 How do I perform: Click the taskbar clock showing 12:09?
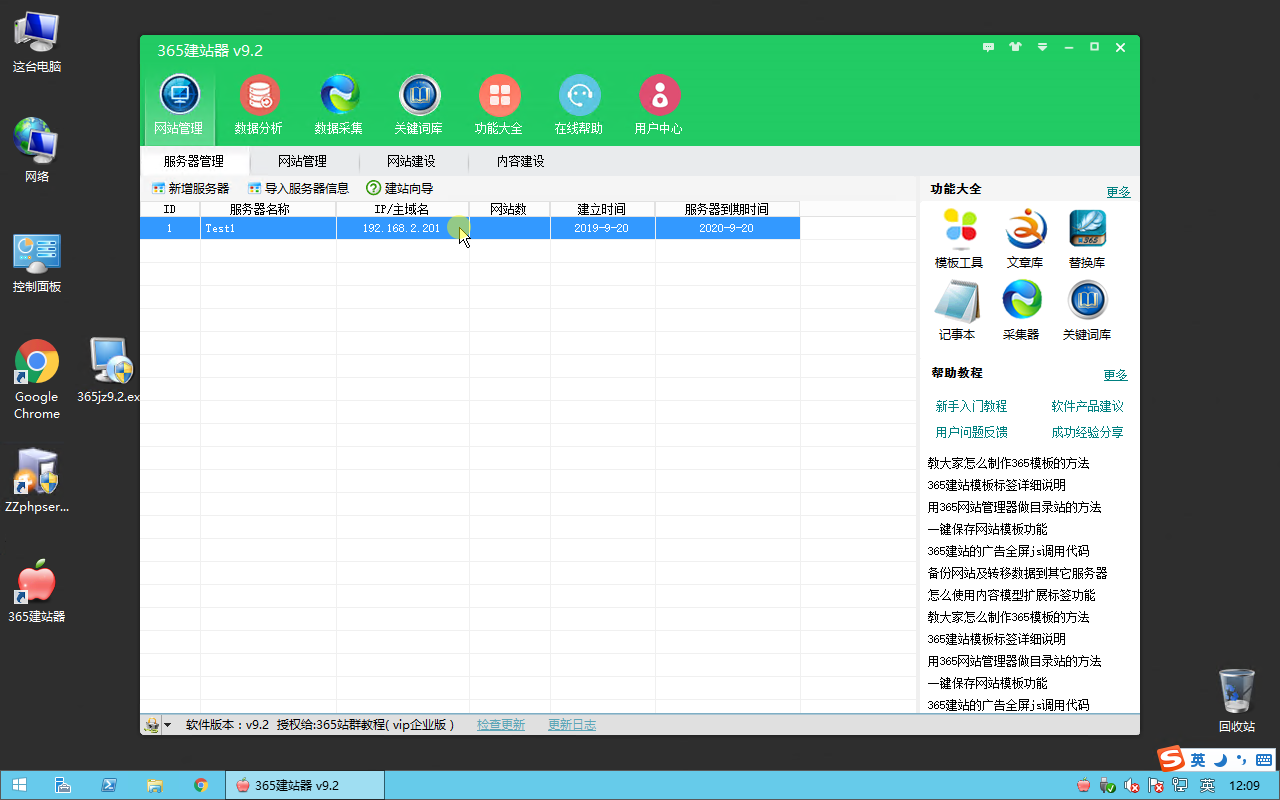1244,786
